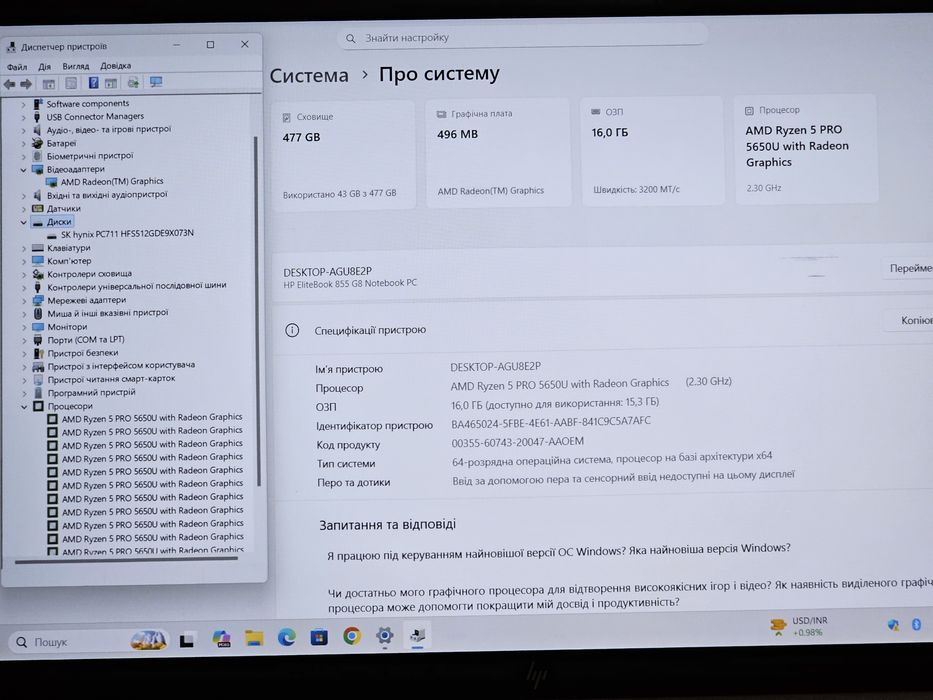Open the question about graphics processor for games

point(630,594)
